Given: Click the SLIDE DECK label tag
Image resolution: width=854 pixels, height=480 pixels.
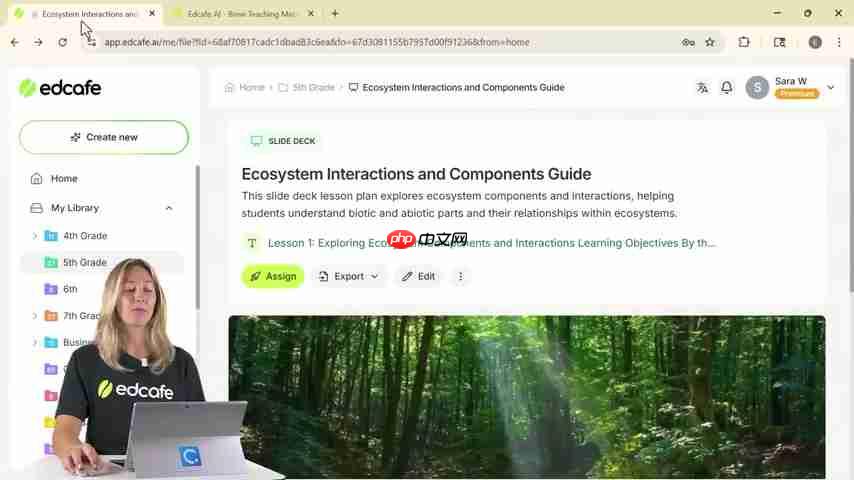Looking at the screenshot, I should [283, 141].
